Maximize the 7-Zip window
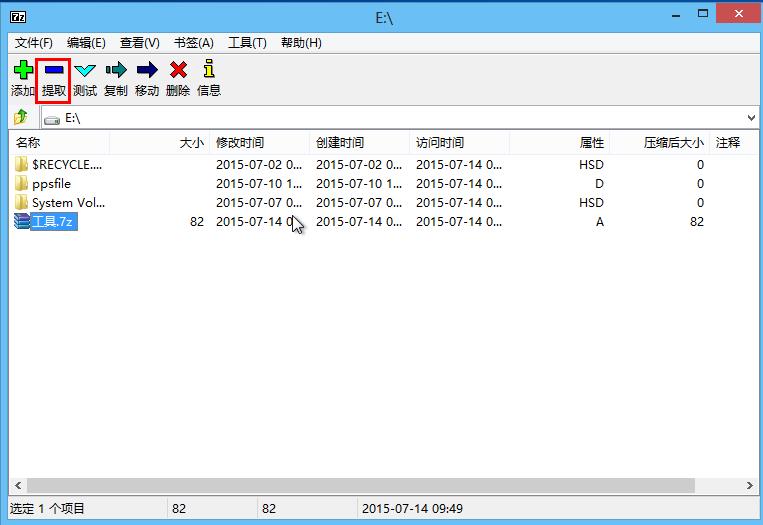This screenshot has width=763, height=525. click(x=703, y=14)
